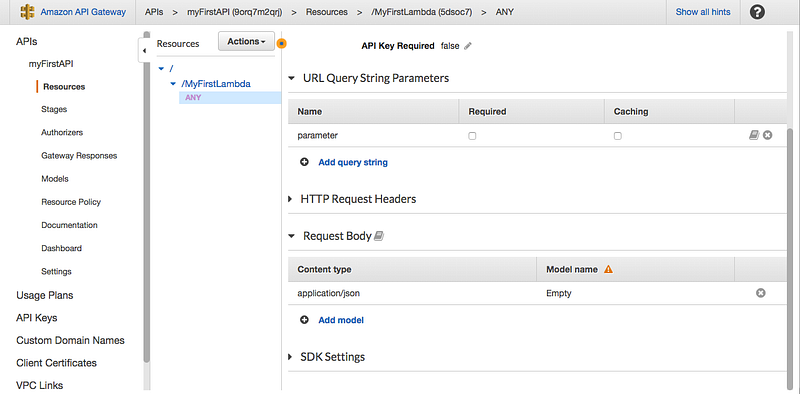Go to VPC Links
The height and width of the screenshot is (394, 800).
40,385
